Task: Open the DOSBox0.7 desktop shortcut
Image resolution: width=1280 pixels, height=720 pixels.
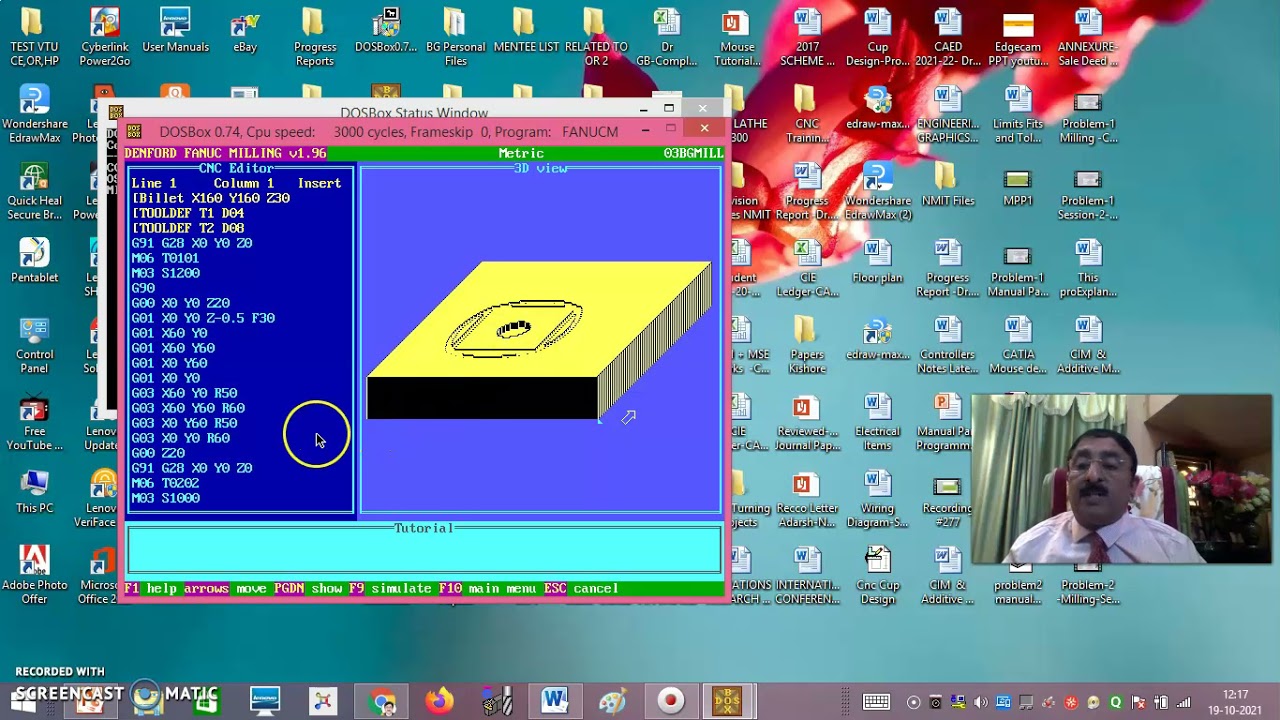Action: (x=386, y=30)
